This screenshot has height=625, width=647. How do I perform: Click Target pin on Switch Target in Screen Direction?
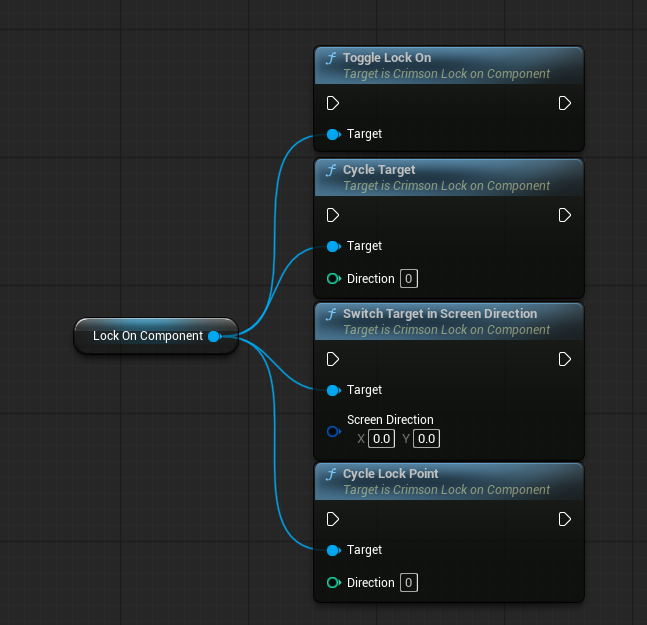click(333, 390)
